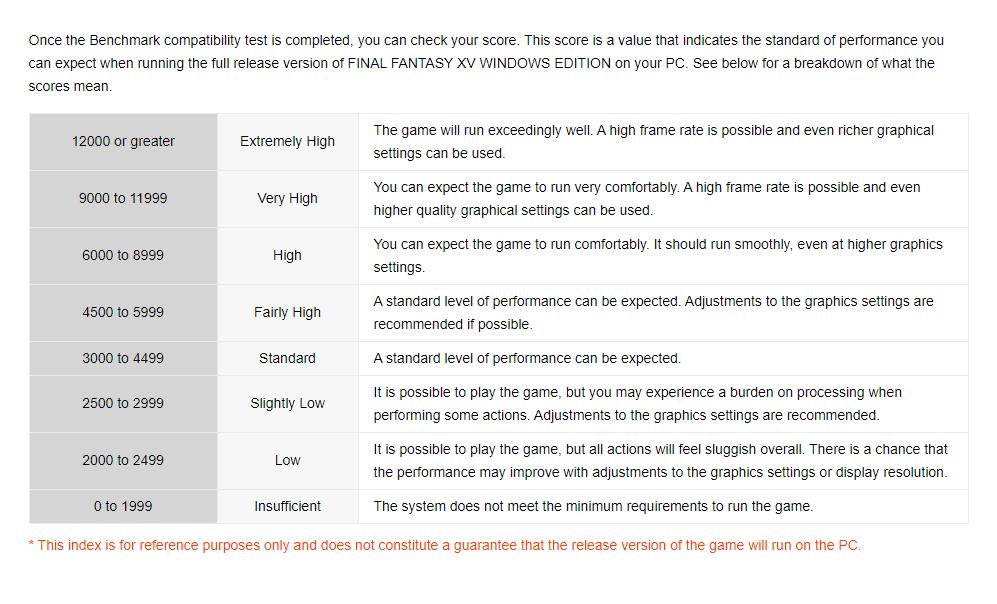
Task: Select the "4500 to 5999" score range
Action: [123, 313]
